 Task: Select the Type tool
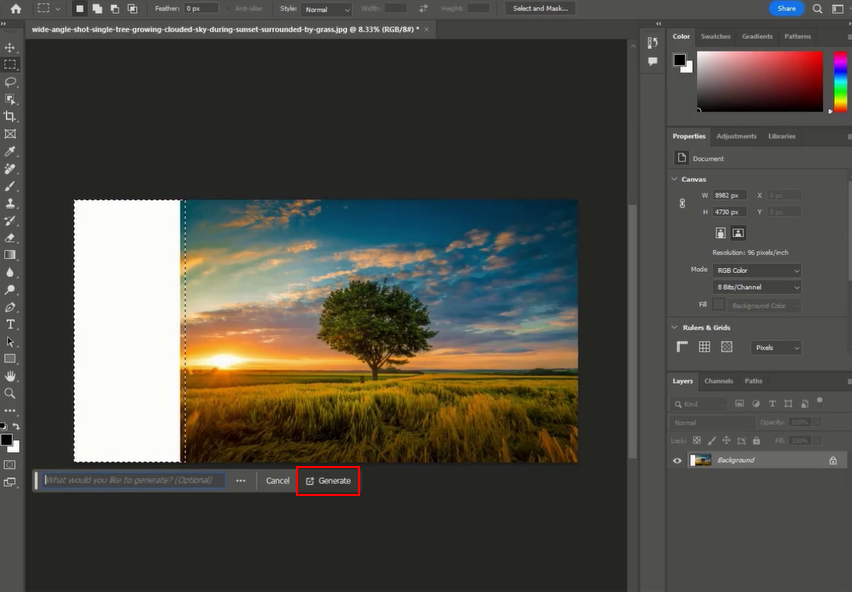[x=10, y=324]
